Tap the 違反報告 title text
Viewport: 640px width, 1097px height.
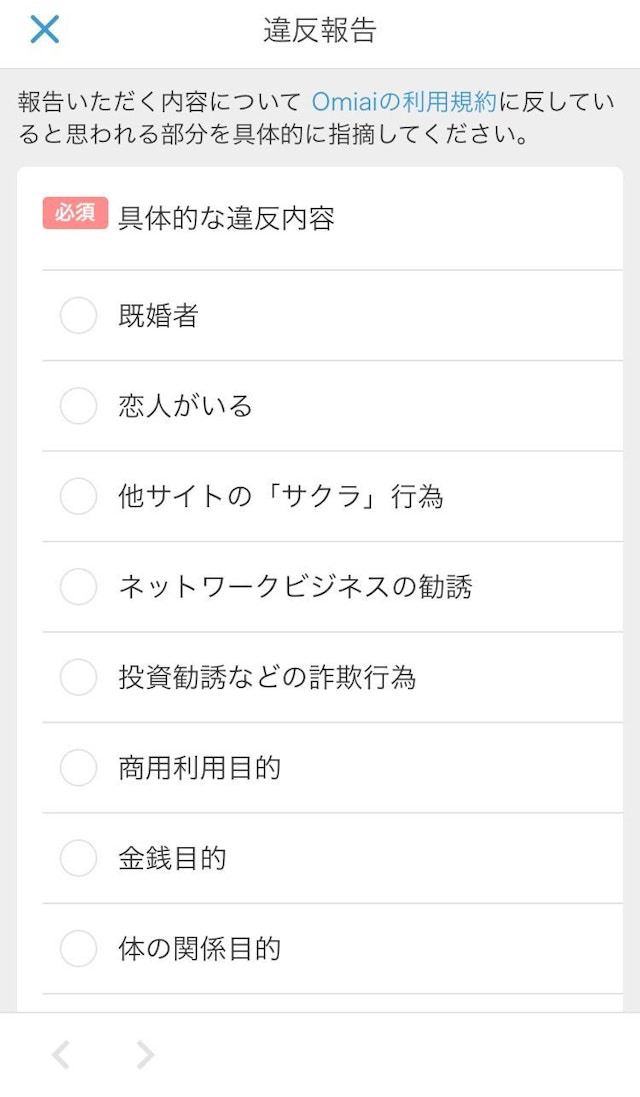click(x=320, y=28)
